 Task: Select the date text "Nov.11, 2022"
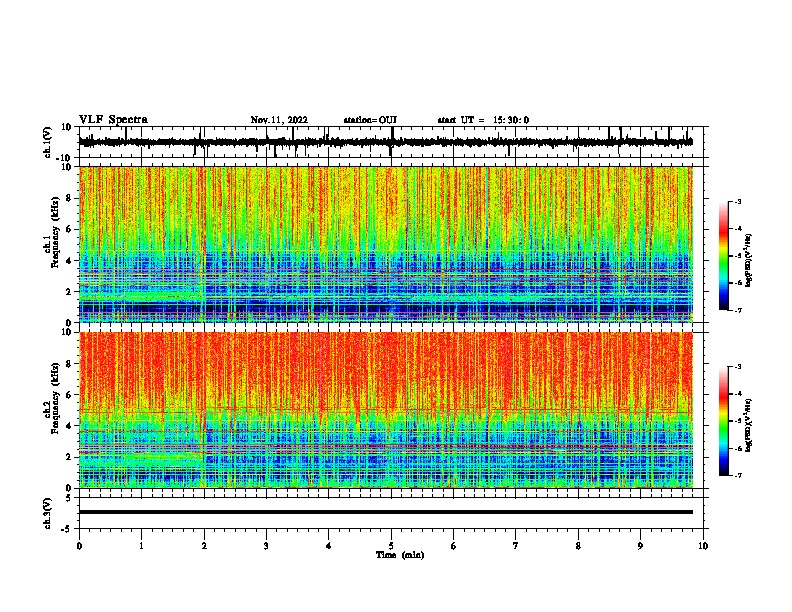pos(279,120)
